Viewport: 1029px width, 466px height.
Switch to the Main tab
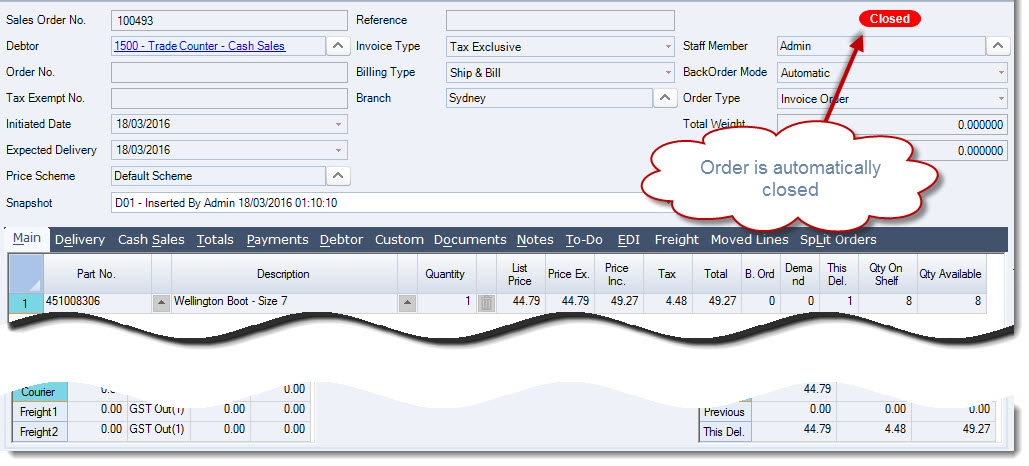tap(27, 239)
